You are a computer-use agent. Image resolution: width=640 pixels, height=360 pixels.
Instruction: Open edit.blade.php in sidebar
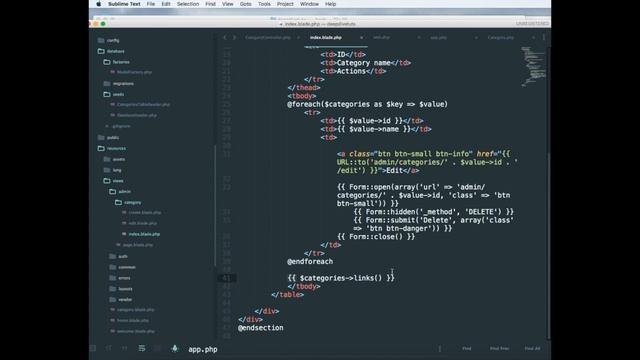coord(142,224)
